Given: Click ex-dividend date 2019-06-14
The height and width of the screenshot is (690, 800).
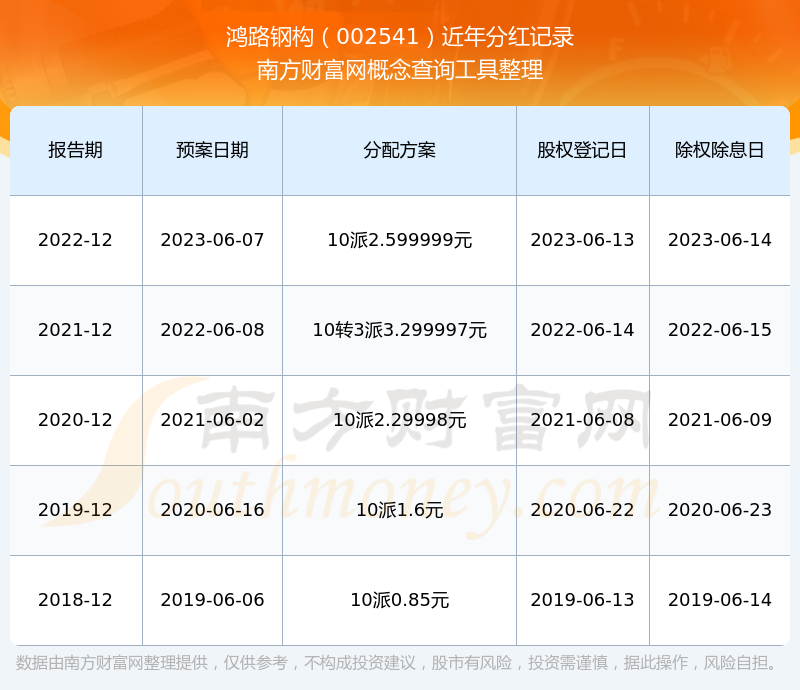Looking at the screenshot, I should pyautogui.click(x=719, y=600).
